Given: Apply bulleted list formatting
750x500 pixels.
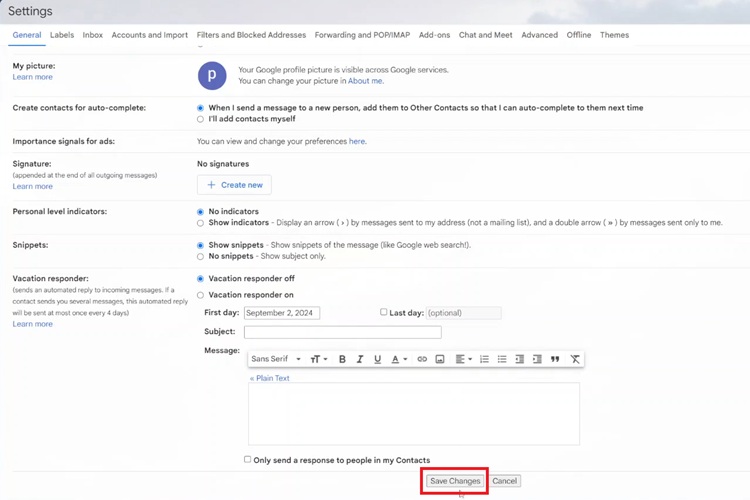Looking at the screenshot, I should pos(502,359).
